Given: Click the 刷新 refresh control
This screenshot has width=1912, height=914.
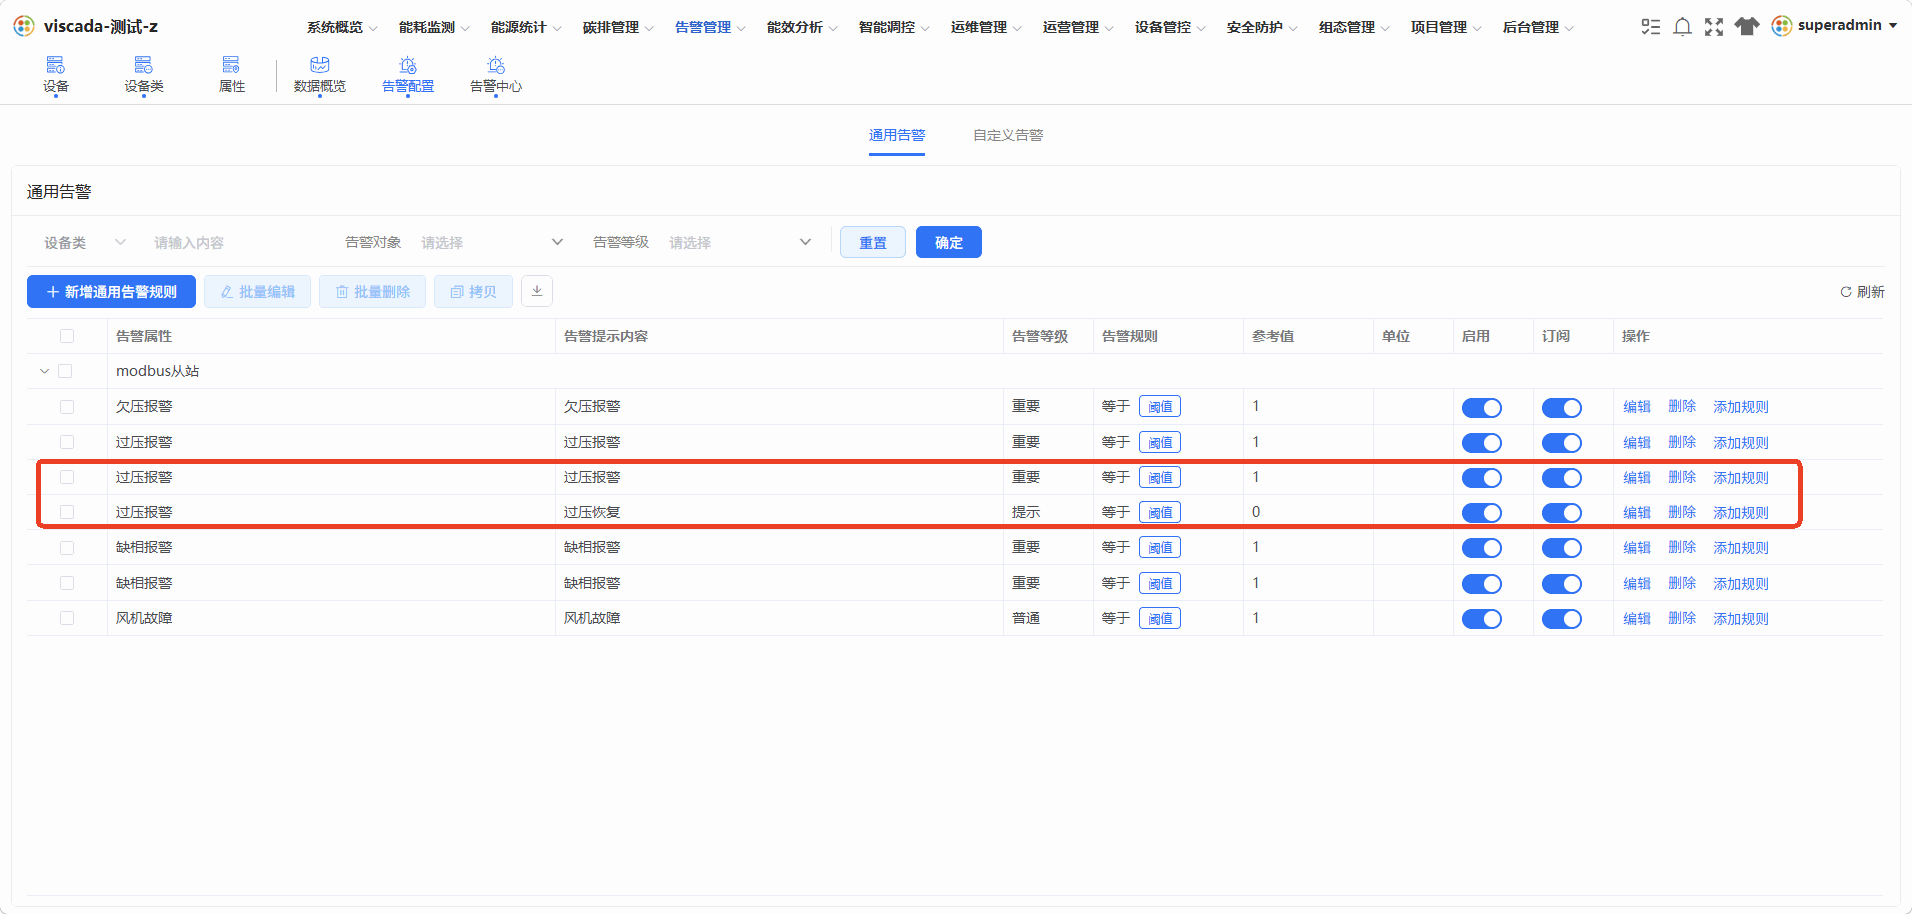Looking at the screenshot, I should point(1862,292).
